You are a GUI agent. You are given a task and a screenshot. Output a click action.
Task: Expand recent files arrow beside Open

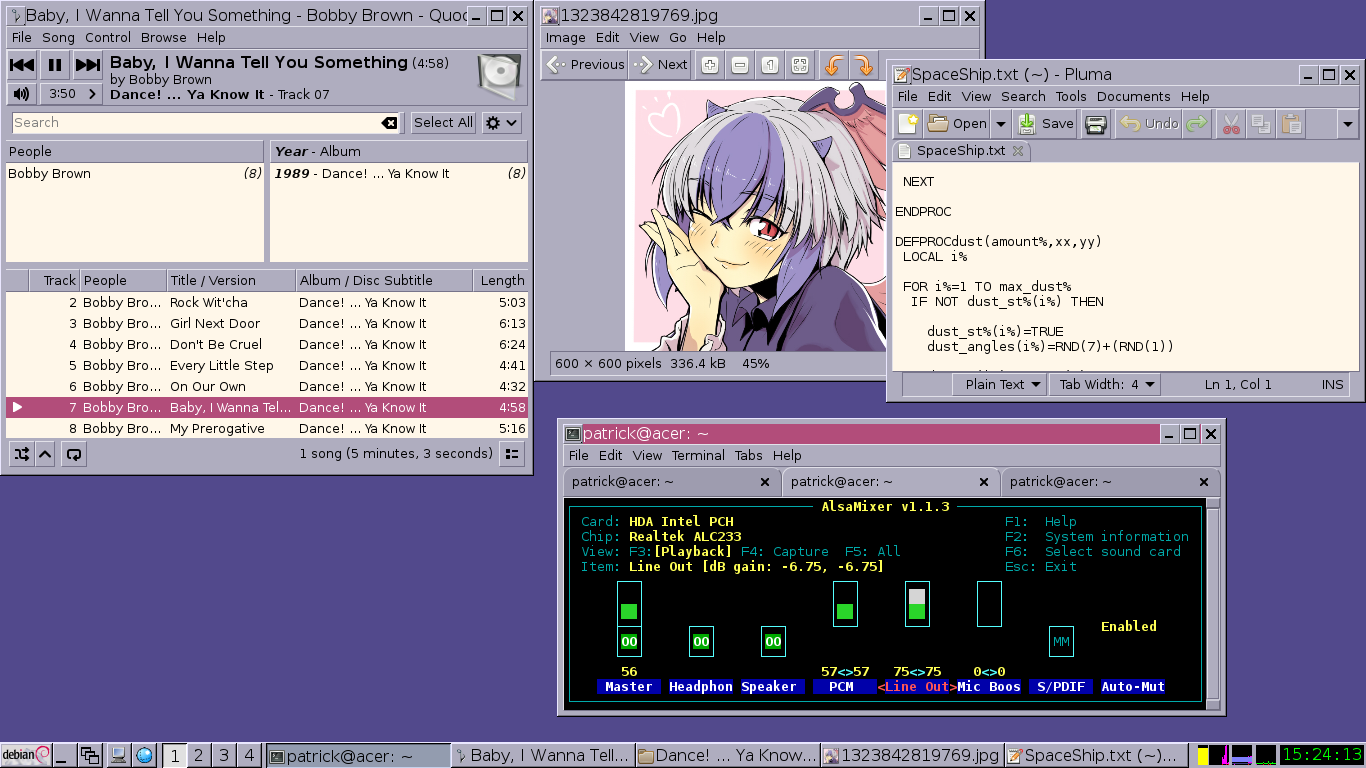(1000, 124)
